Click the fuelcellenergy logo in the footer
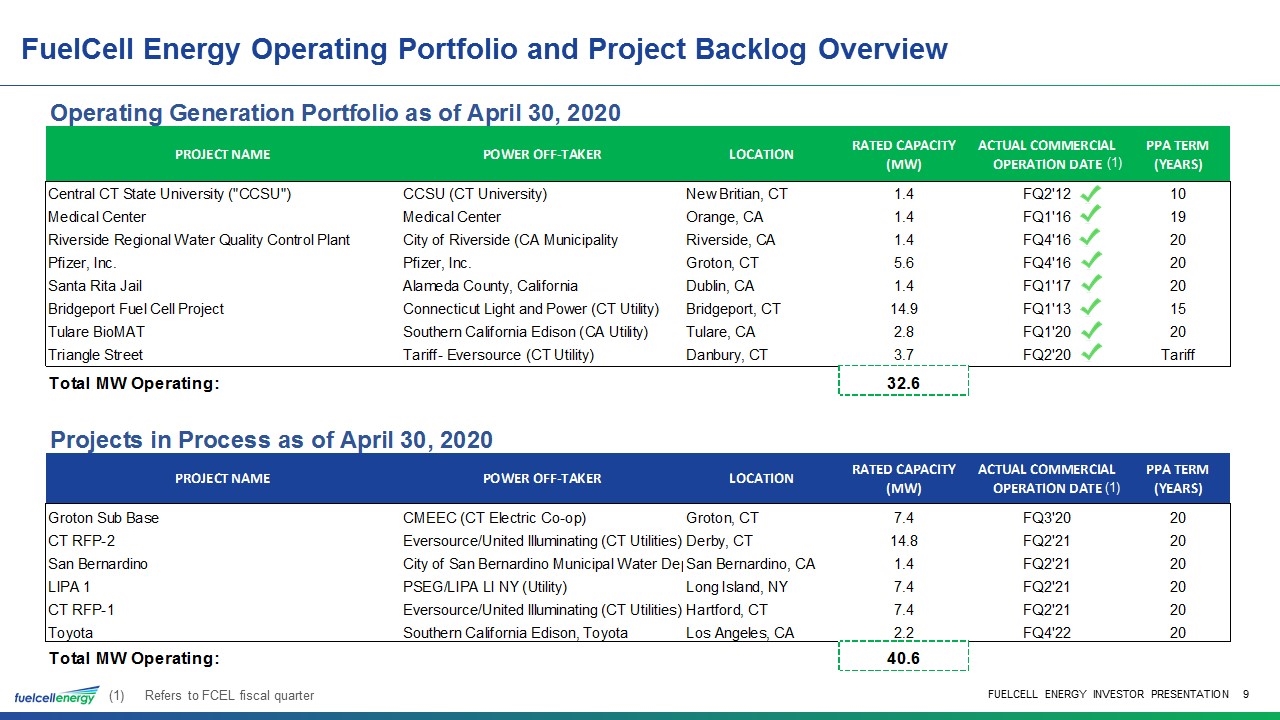This screenshot has height=720, width=1280. 56,695
